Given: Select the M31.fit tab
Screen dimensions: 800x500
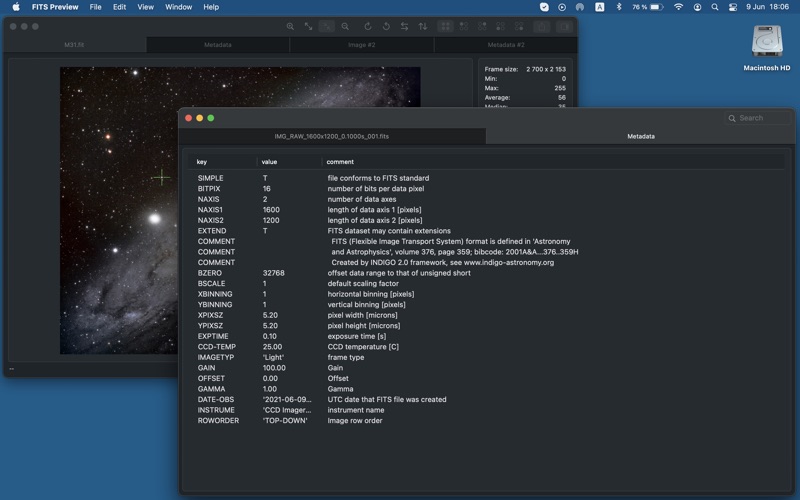Looking at the screenshot, I should pyautogui.click(x=75, y=45).
